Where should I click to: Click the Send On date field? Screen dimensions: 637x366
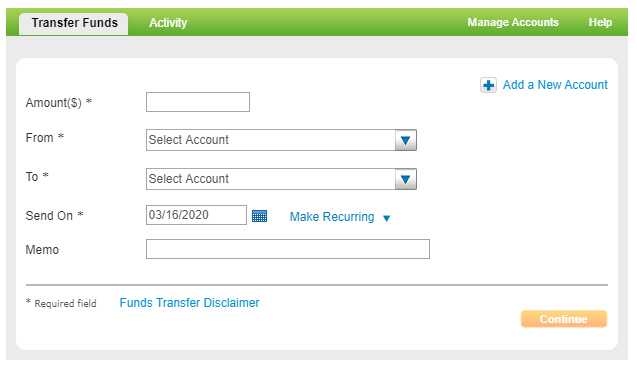point(196,215)
